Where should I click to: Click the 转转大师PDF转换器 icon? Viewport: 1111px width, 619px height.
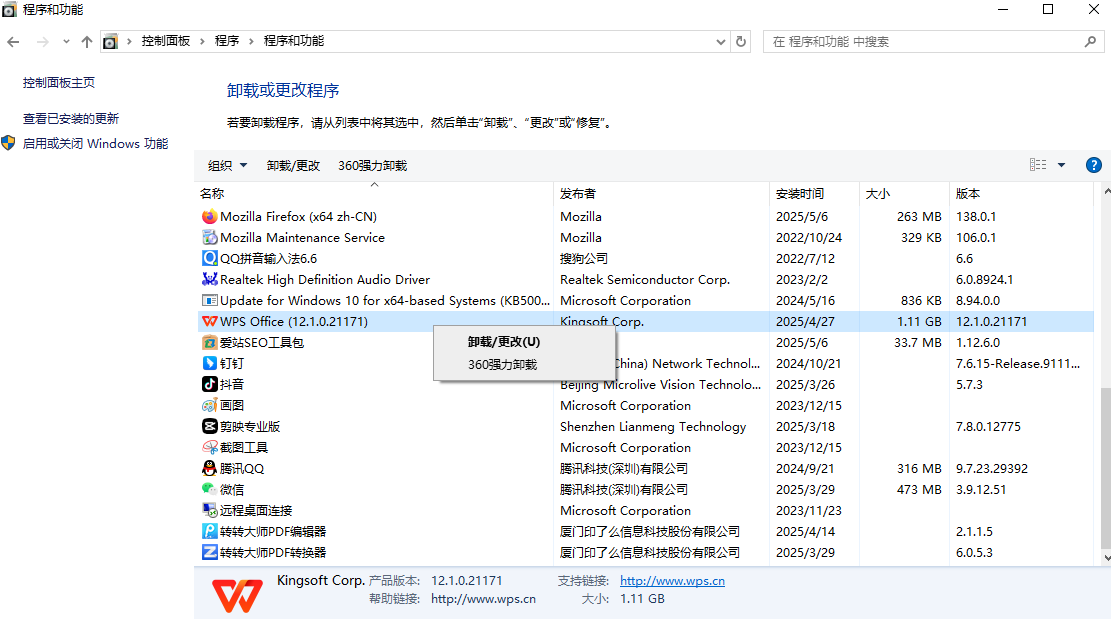210,552
